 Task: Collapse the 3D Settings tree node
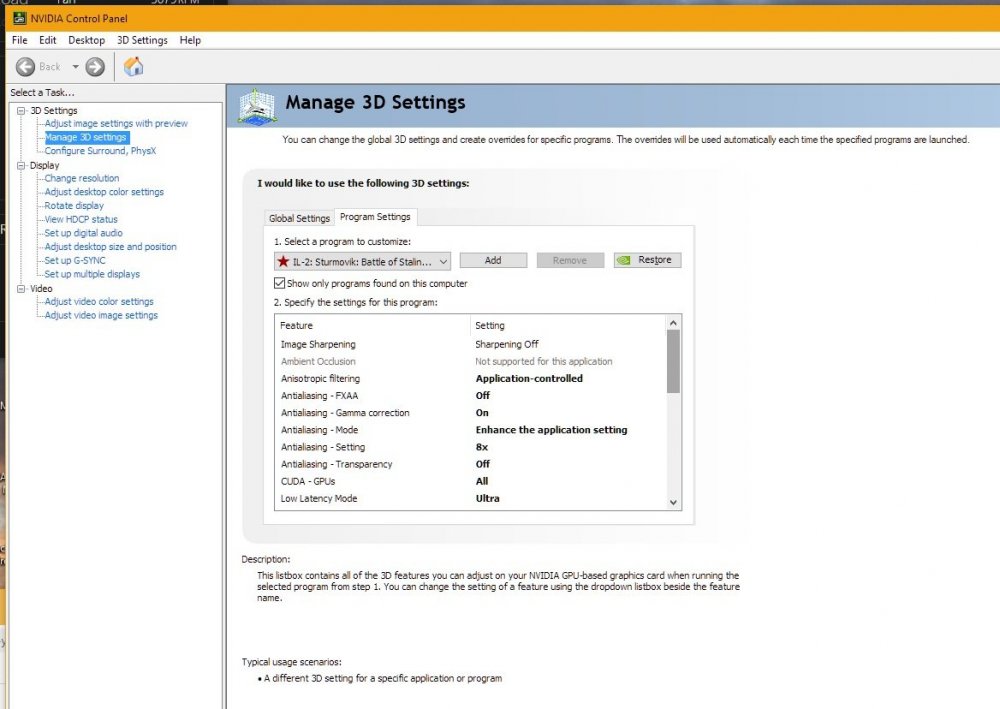(x=21, y=111)
